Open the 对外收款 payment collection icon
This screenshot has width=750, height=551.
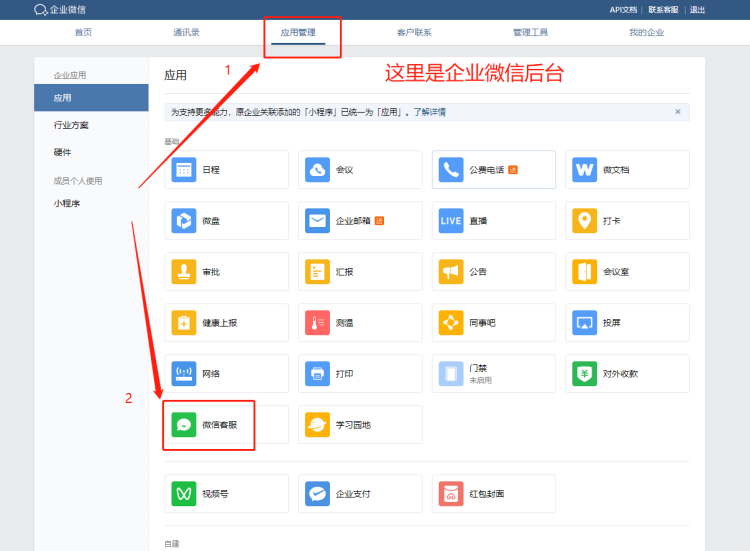coord(585,374)
